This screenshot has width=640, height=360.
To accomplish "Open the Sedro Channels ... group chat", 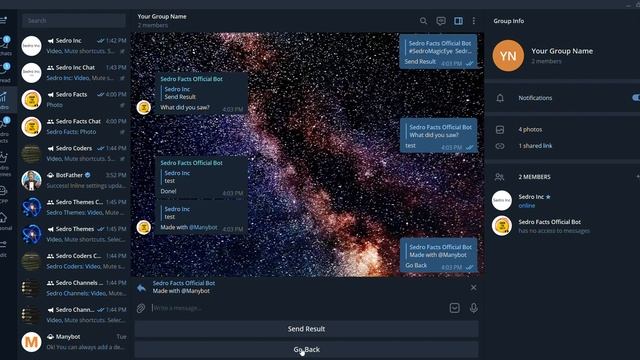I will [x=74, y=288].
